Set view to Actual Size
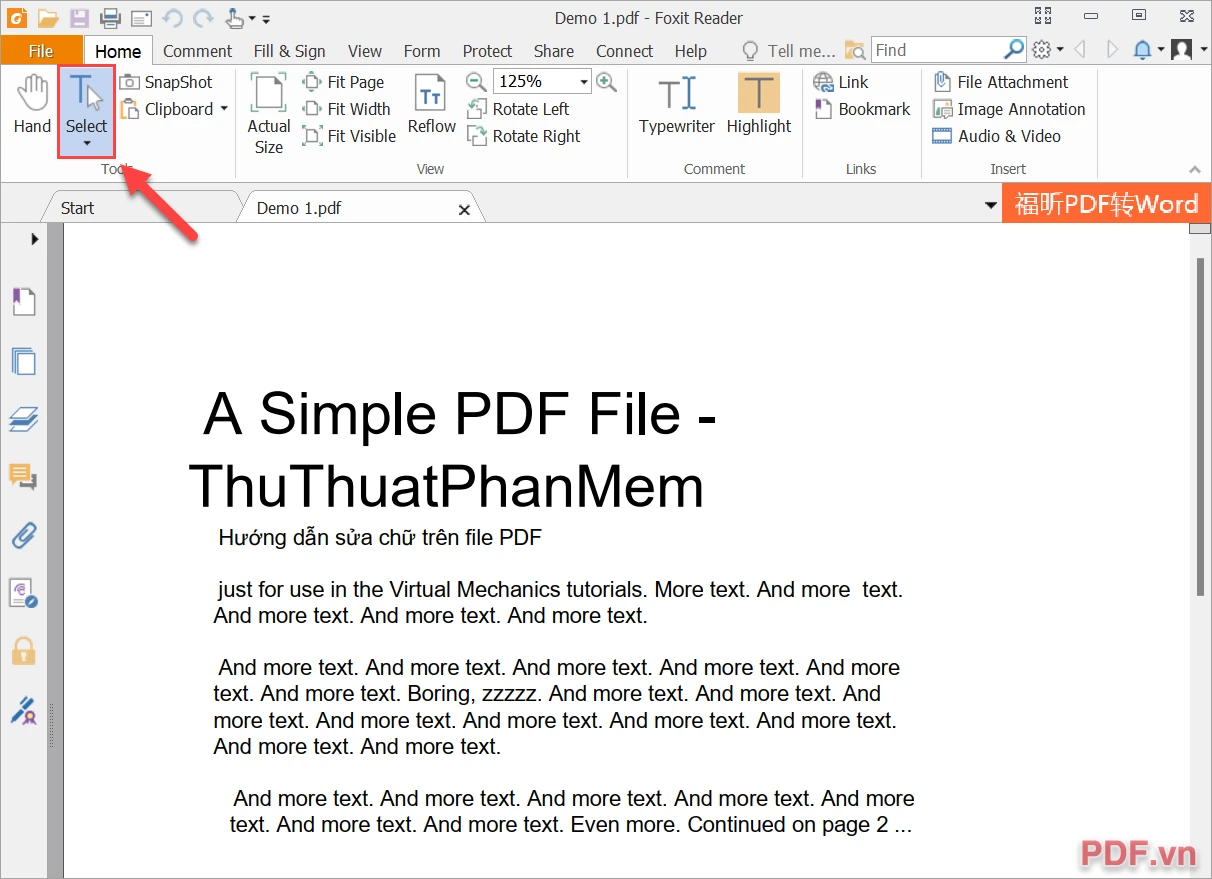This screenshot has height=879, width=1212. click(268, 114)
